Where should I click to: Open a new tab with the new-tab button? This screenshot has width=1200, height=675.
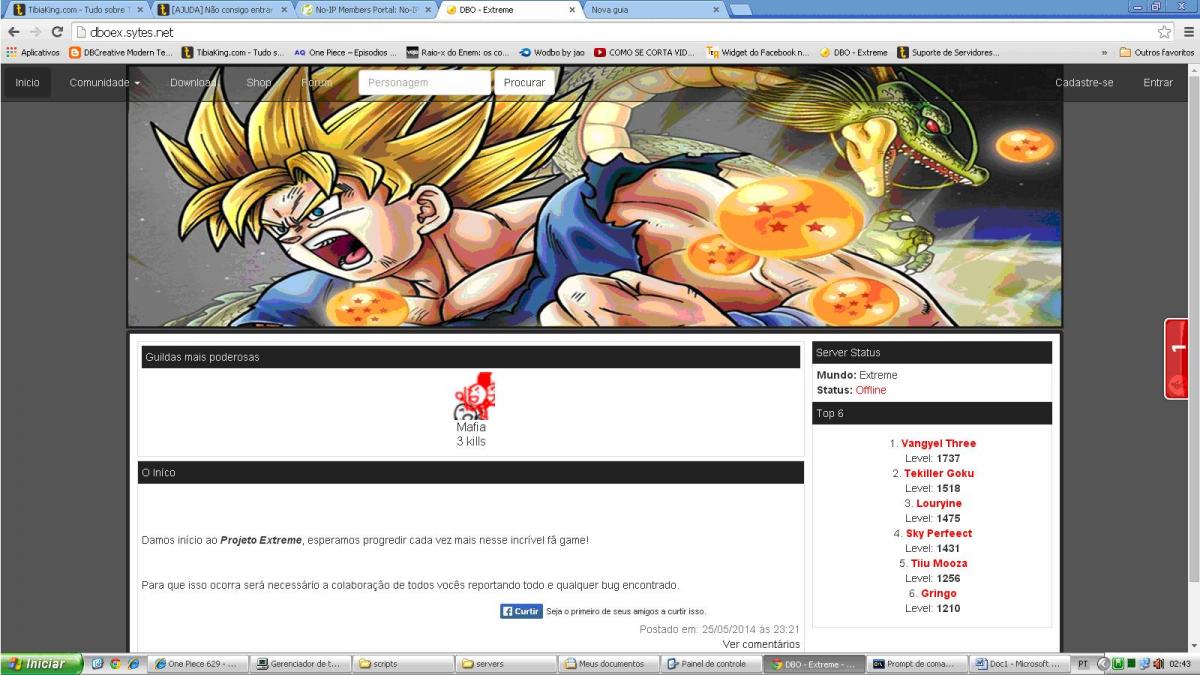(x=741, y=10)
